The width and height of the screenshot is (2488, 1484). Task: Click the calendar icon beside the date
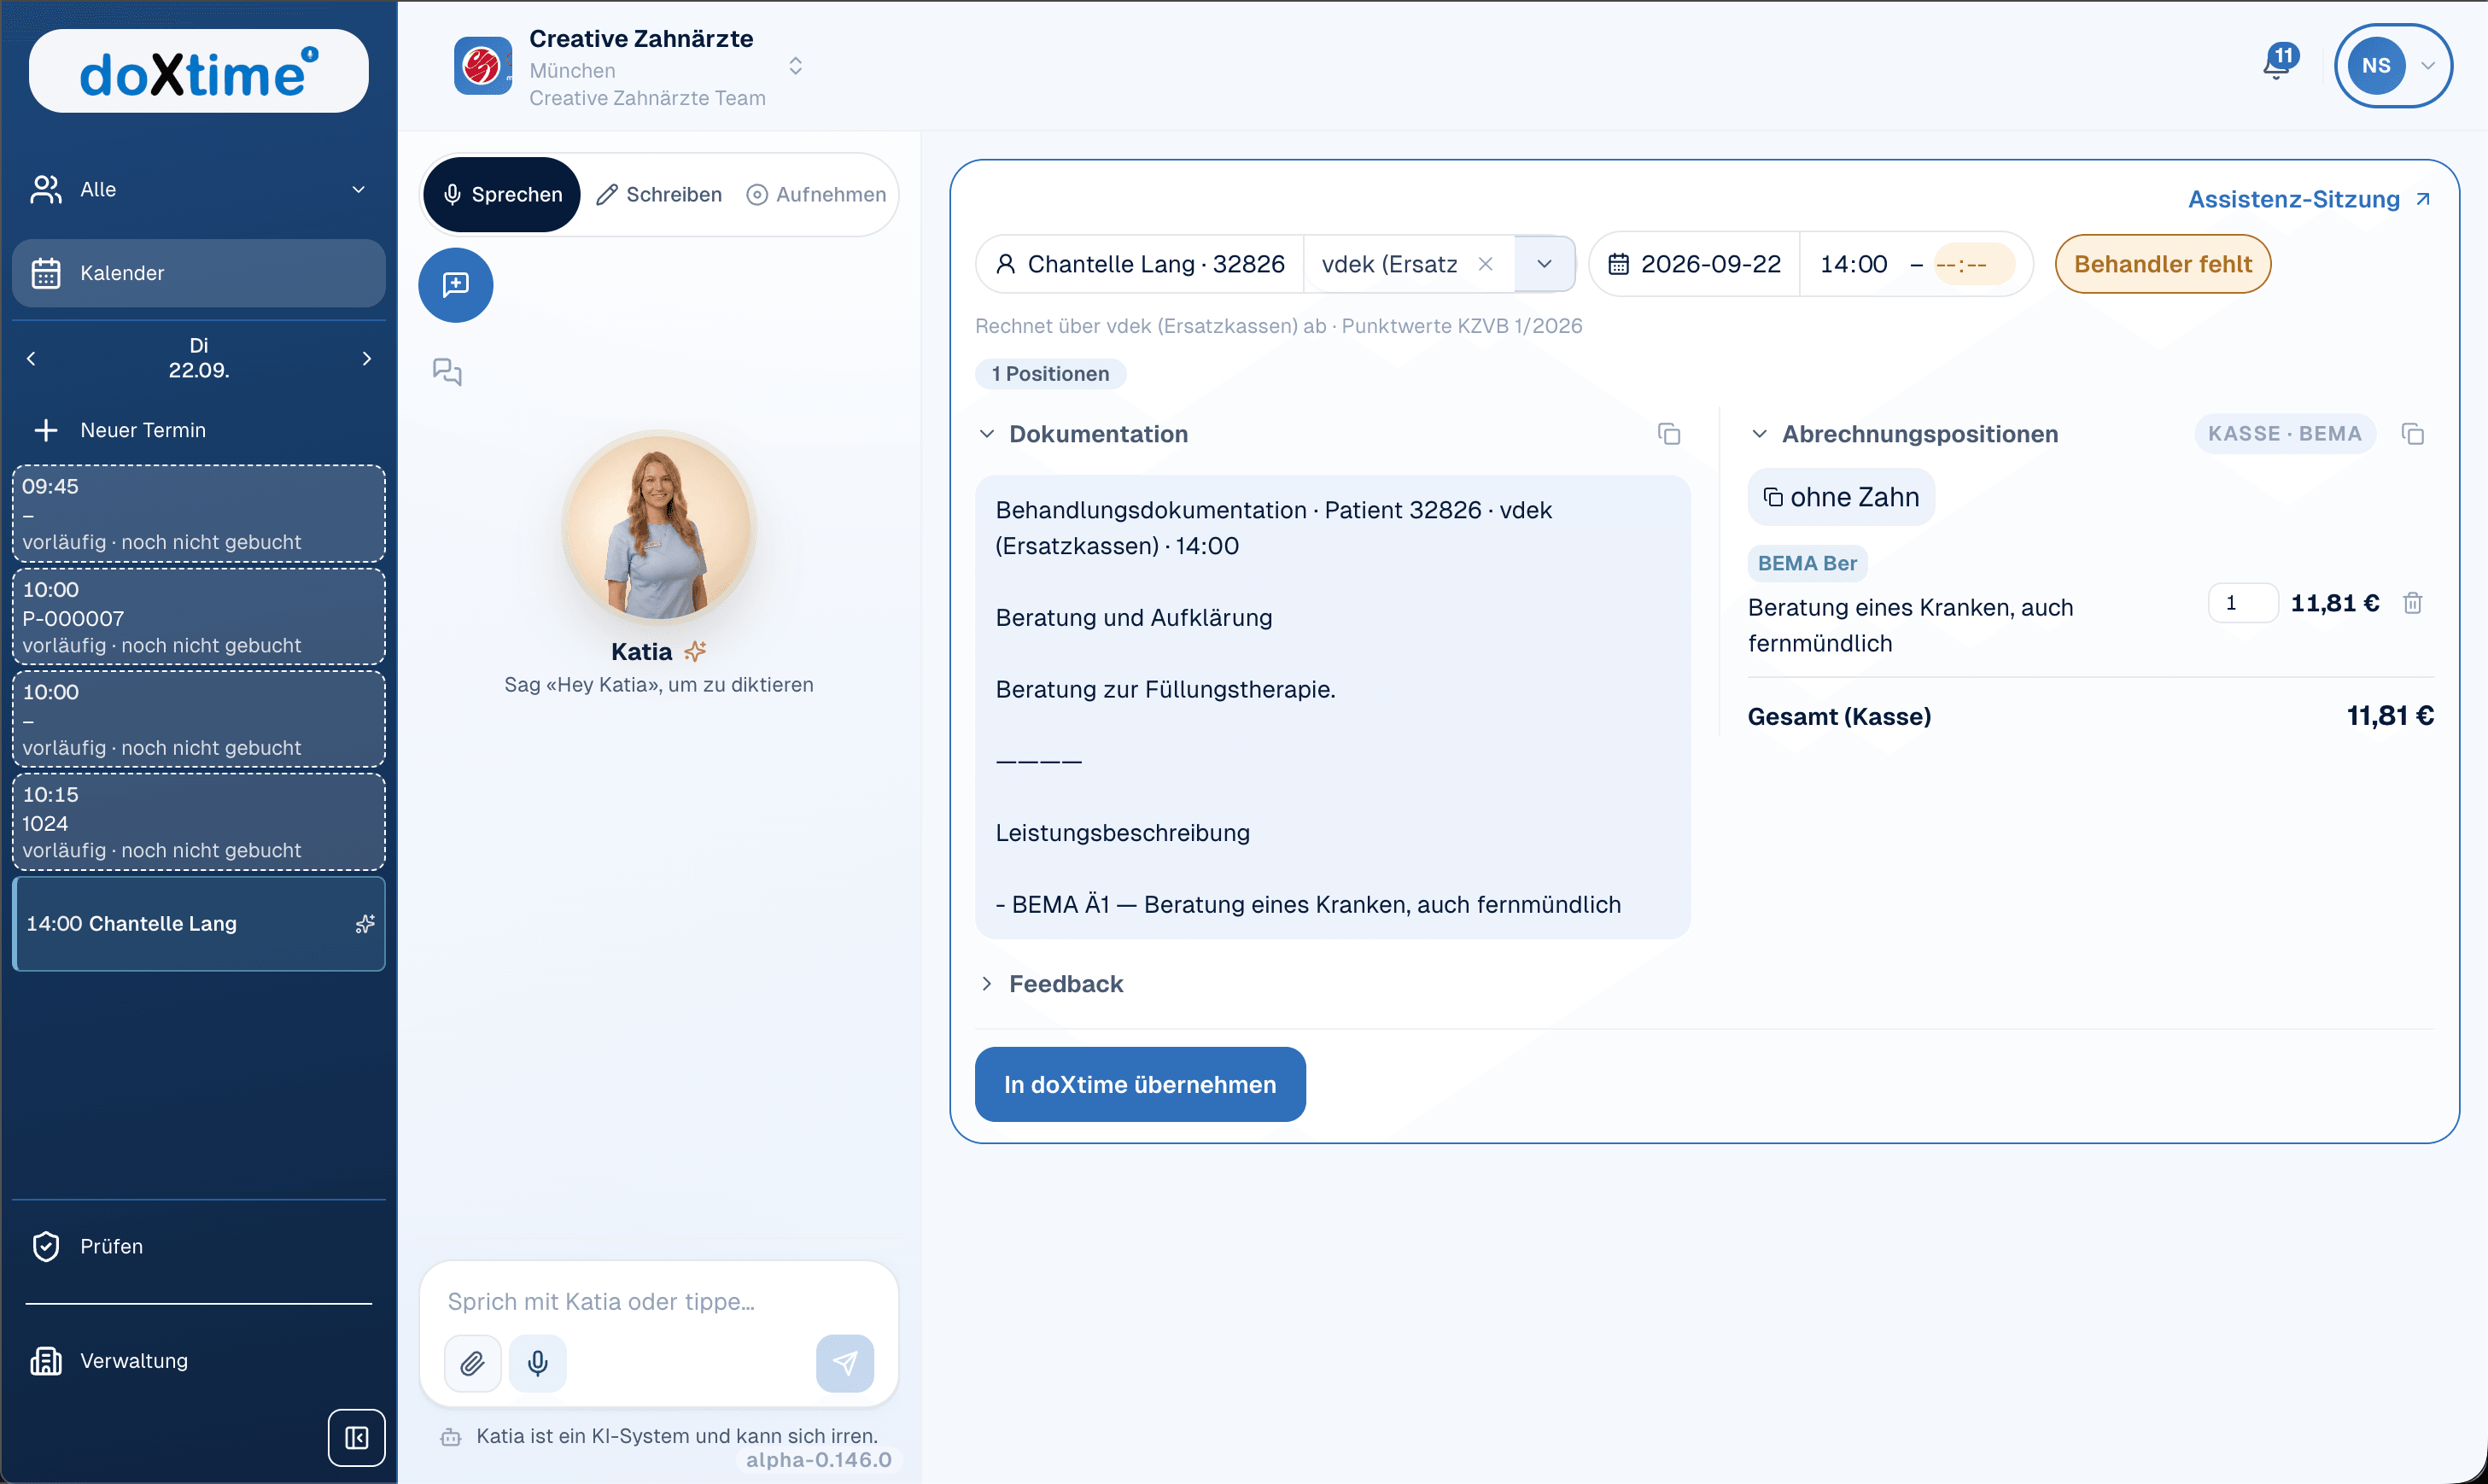(x=1619, y=264)
